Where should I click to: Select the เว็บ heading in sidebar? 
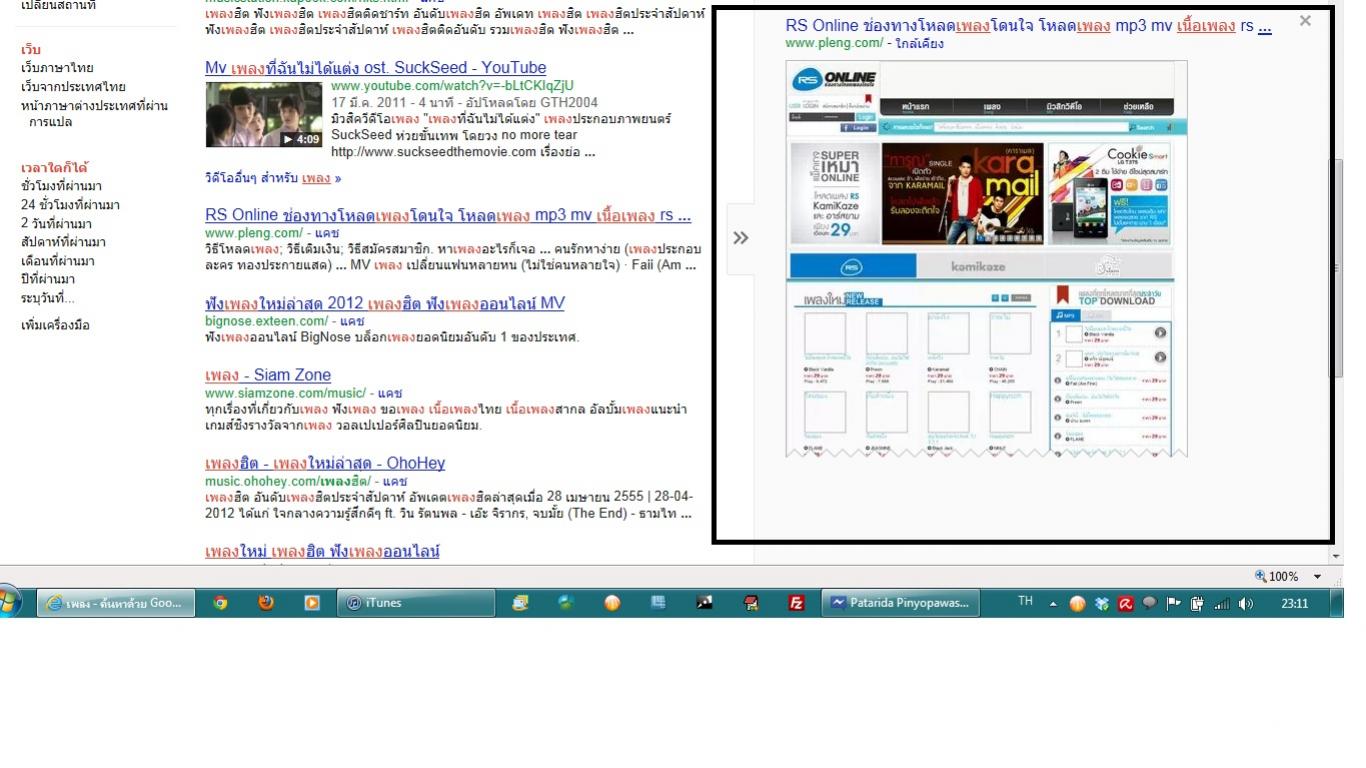point(31,49)
